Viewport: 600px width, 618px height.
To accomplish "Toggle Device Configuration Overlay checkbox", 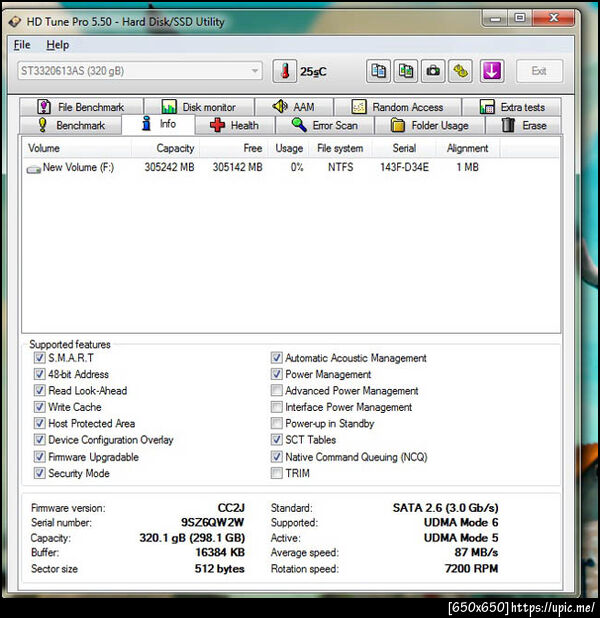I will [x=39, y=440].
